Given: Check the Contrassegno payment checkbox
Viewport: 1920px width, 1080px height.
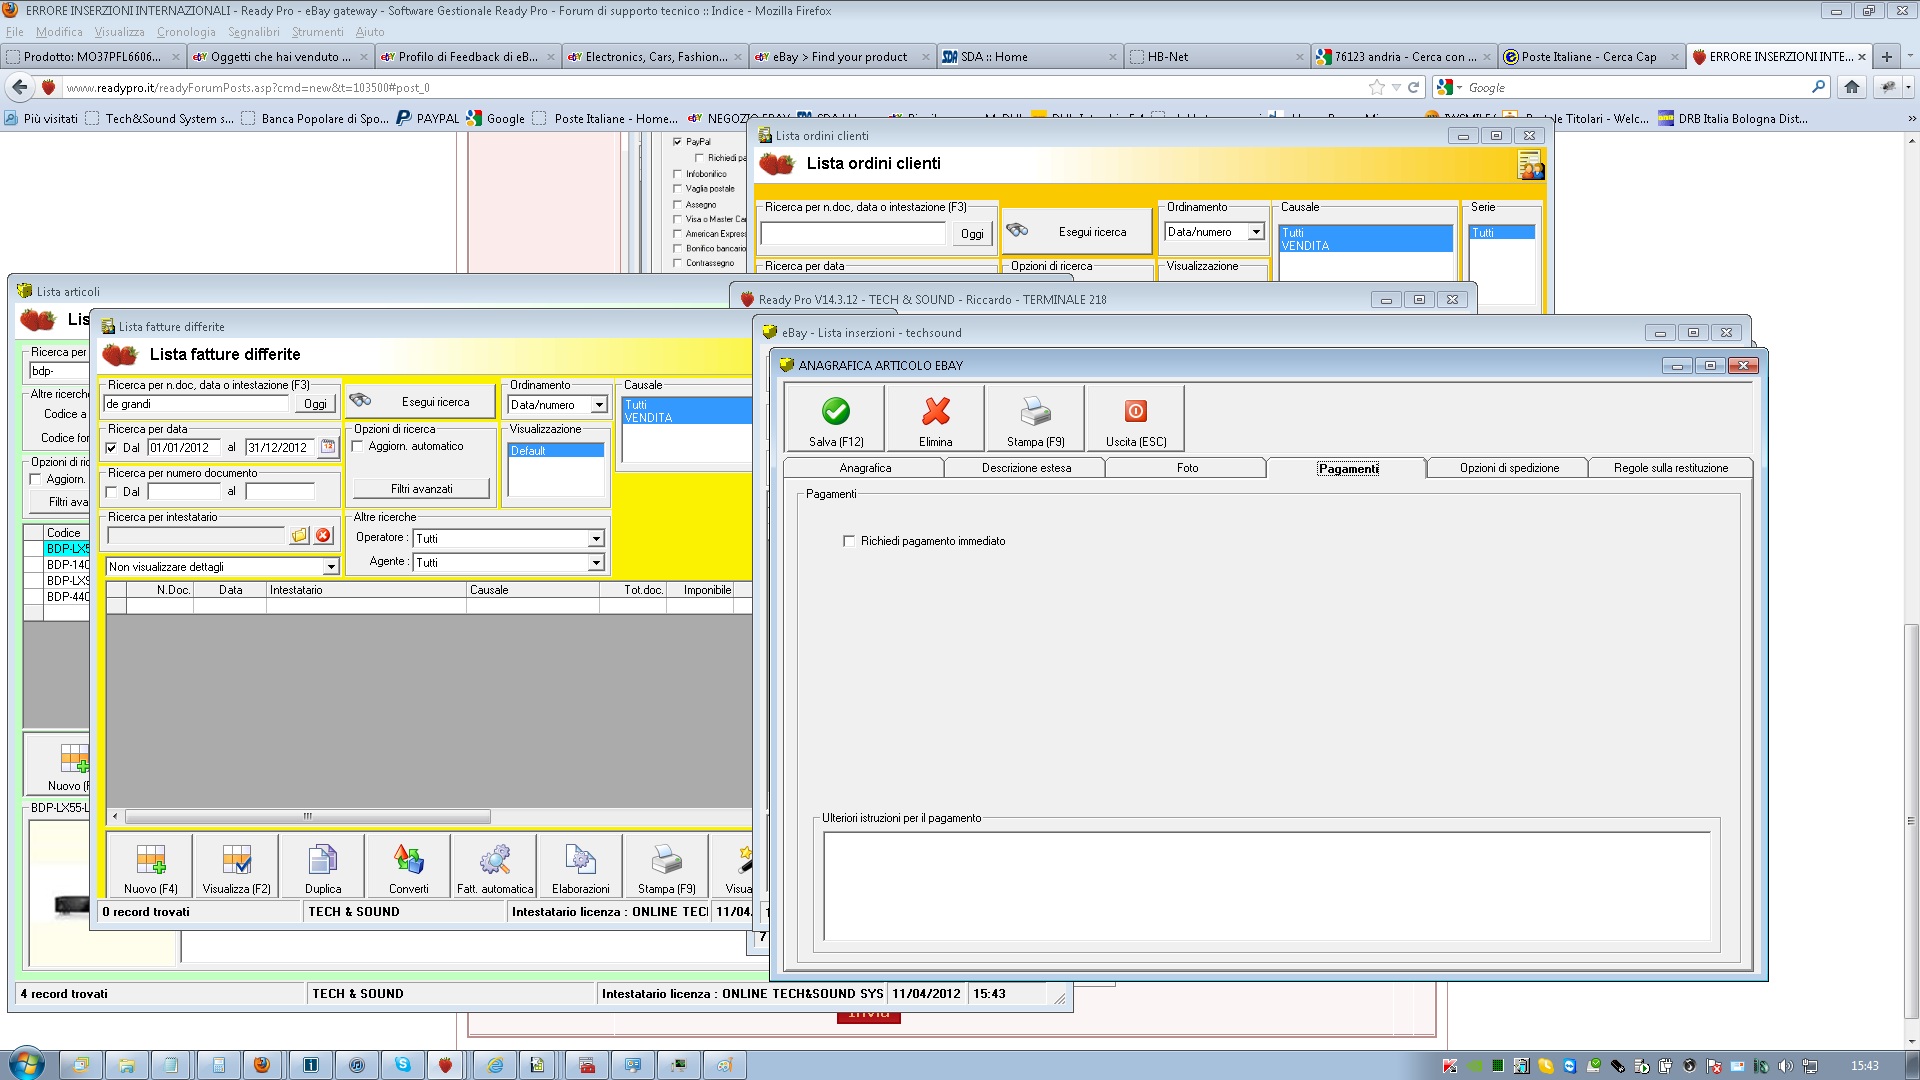Looking at the screenshot, I should [677, 263].
